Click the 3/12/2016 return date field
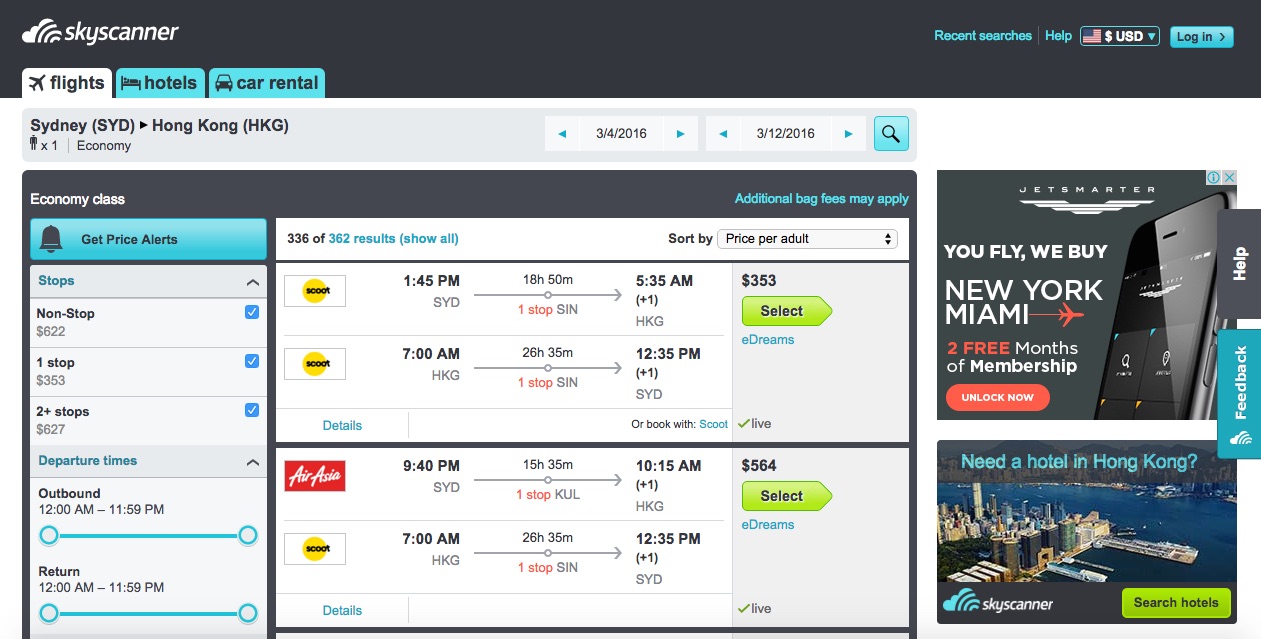Image resolution: width=1261 pixels, height=639 pixels. (x=785, y=134)
